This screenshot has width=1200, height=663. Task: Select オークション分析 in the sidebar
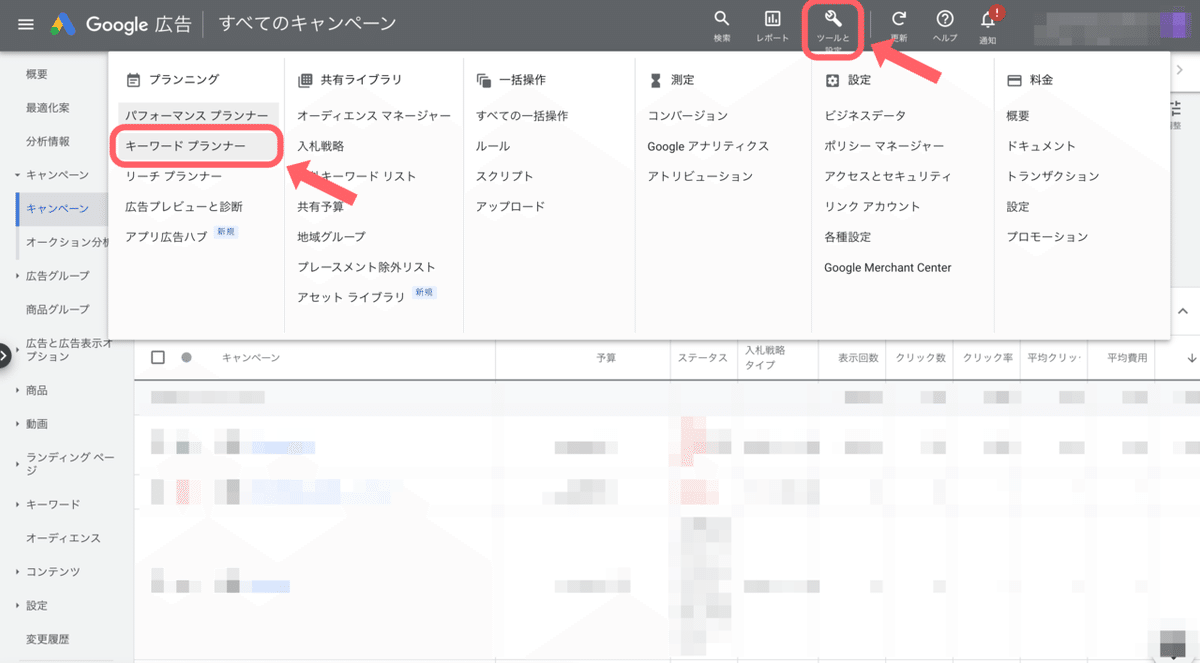tap(62, 244)
